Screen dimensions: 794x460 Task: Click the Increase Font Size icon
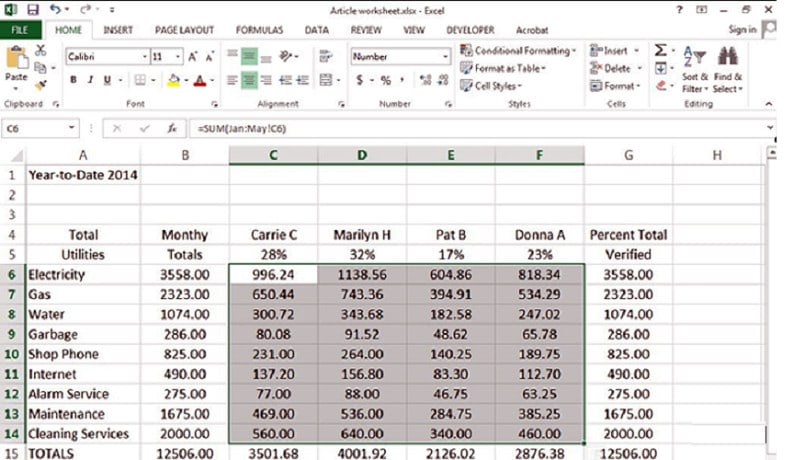point(194,57)
